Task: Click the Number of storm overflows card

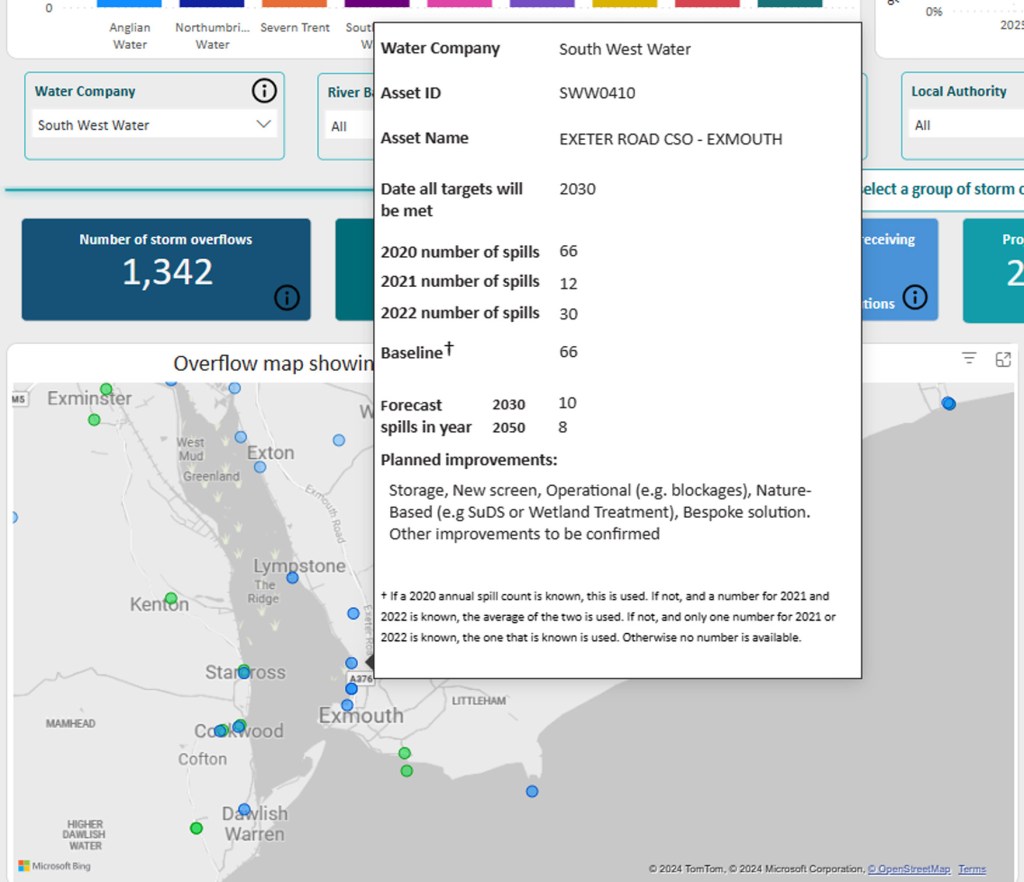Action: (166, 269)
